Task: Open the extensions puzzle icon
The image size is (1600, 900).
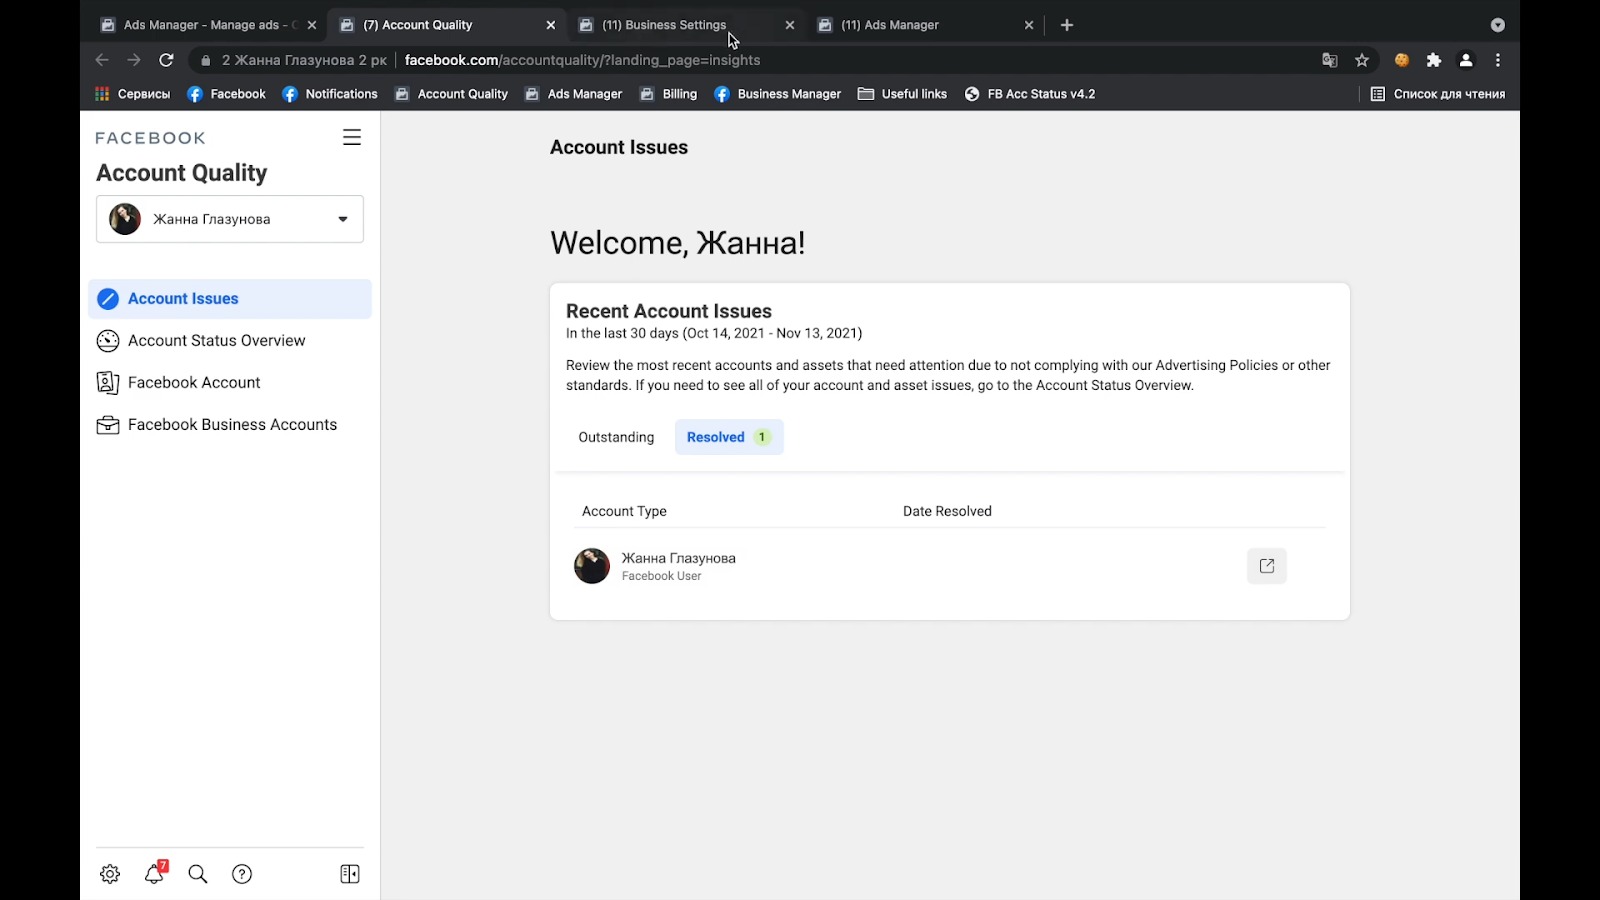Action: click(x=1434, y=60)
